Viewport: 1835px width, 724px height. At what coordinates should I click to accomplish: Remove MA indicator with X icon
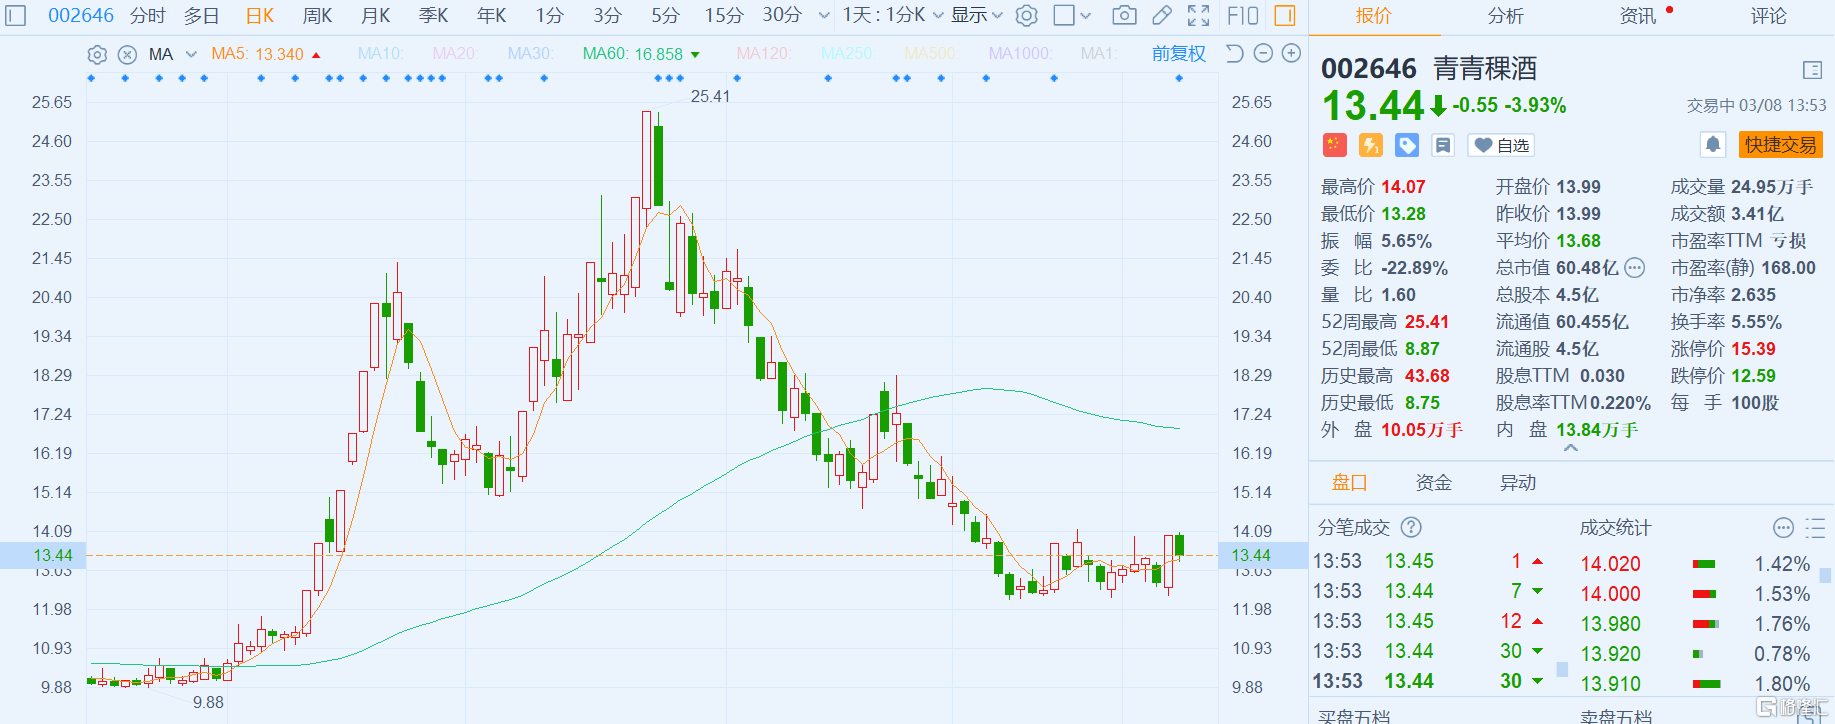127,54
